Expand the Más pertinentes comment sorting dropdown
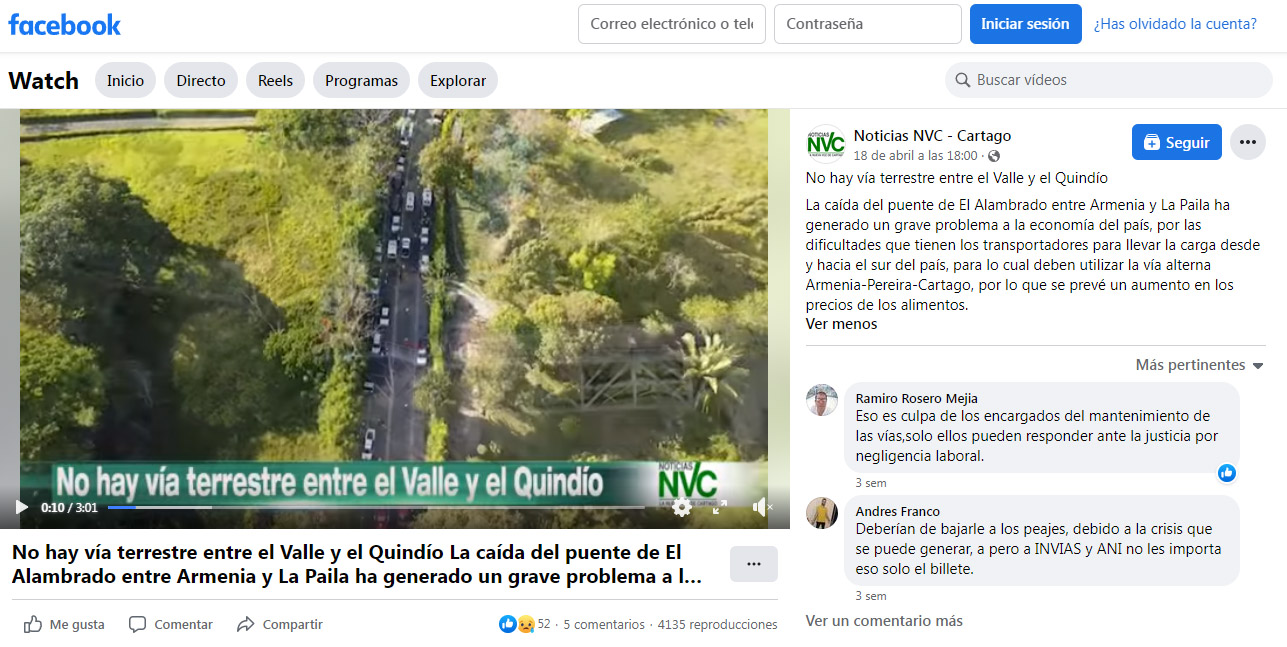The height and width of the screenshot is (647, 1287). 1200,365
